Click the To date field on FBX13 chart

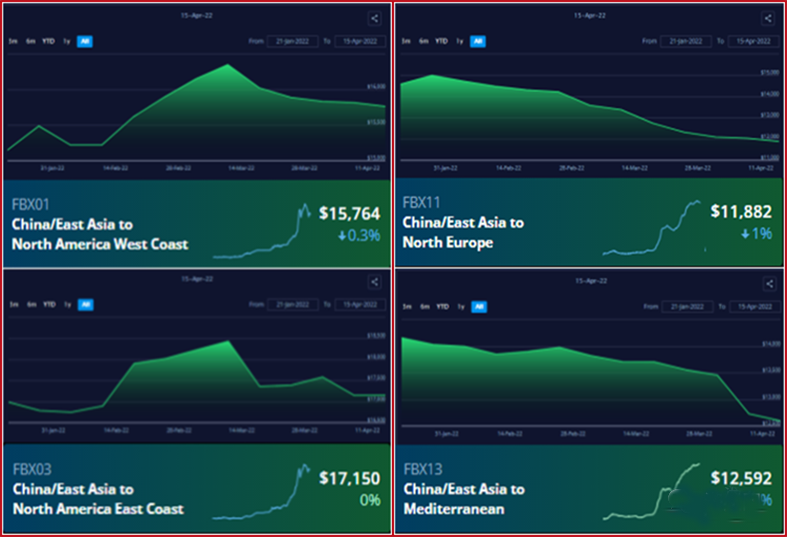753,305
